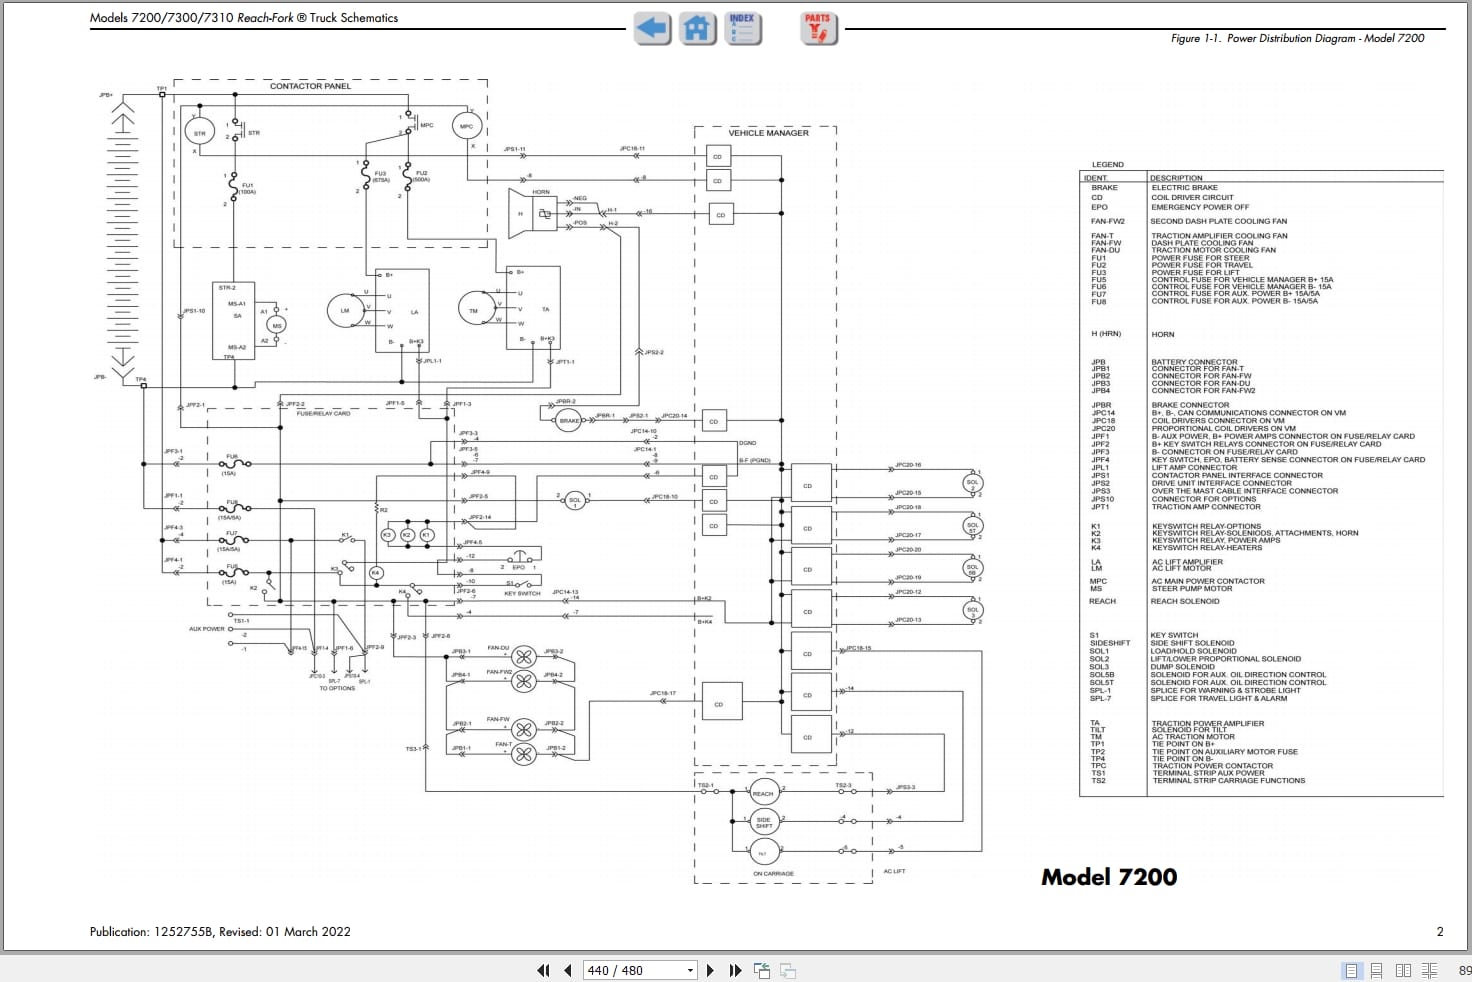The width and height of the screenshot is (1472, 982).
Task: Enable continuous scrolling page mode
Action: coord(1377,970)
